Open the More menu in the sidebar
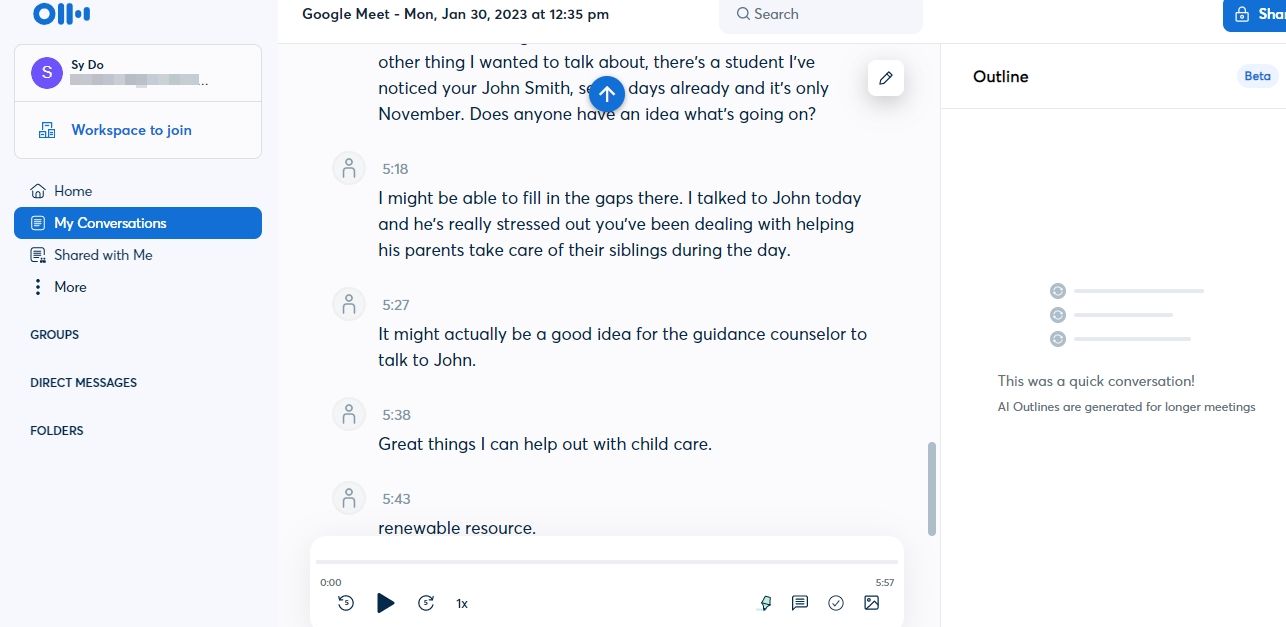 point(69,287)
